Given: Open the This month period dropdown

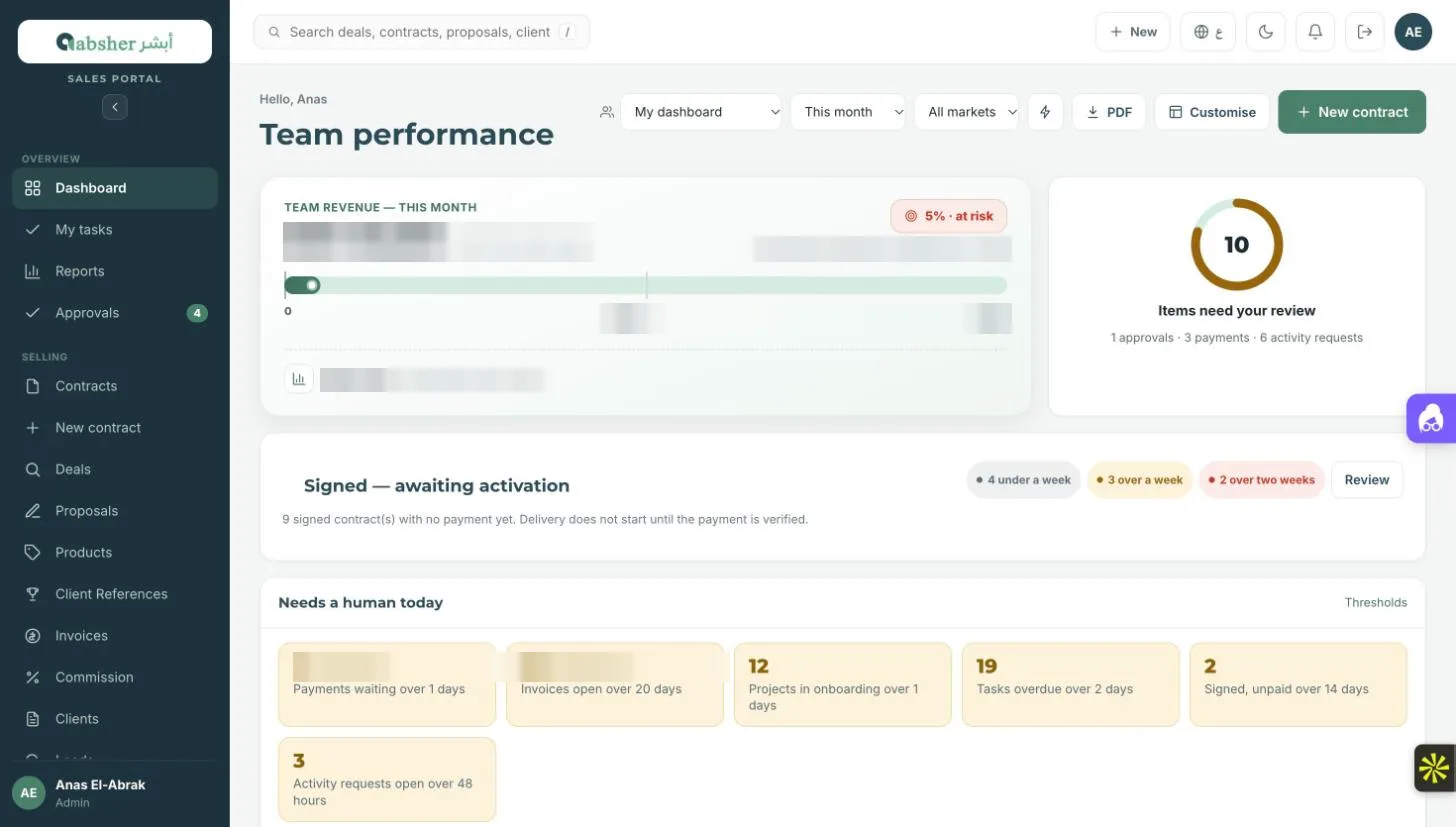Looking at the screenshot, I should [x=848, y=112].
